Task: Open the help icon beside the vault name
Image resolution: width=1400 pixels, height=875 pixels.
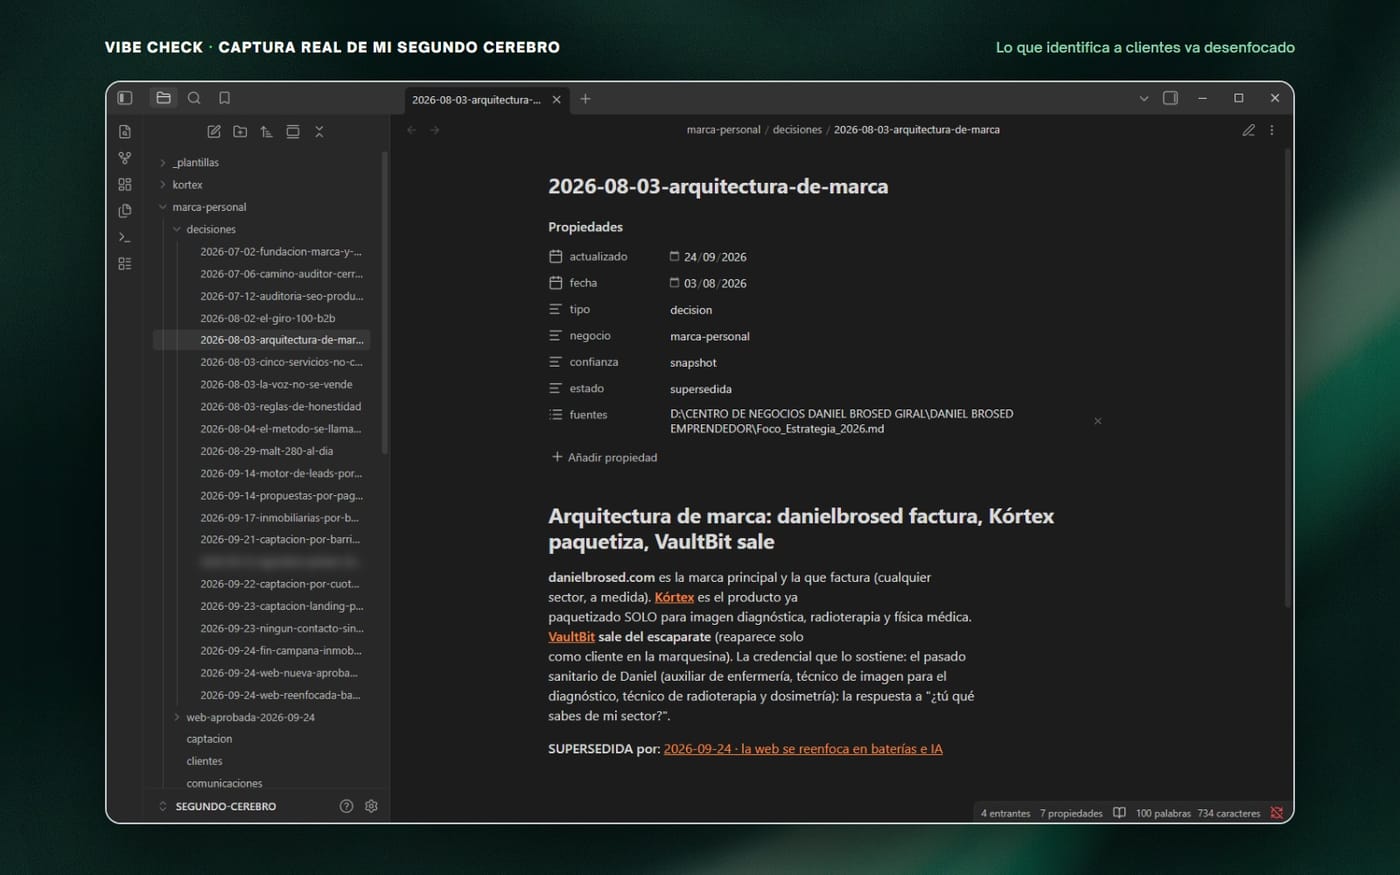Action: click(x=346, y=806)
